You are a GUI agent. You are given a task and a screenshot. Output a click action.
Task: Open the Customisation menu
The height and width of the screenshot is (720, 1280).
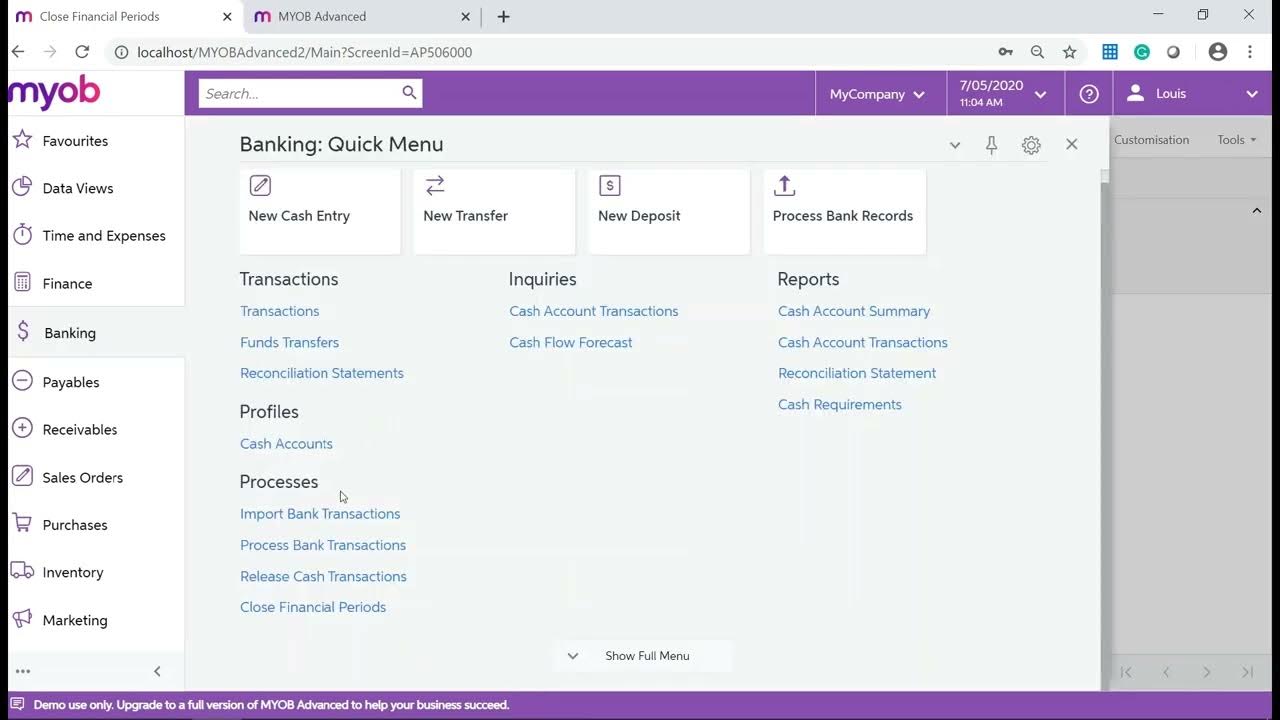tap(1151, 140)
